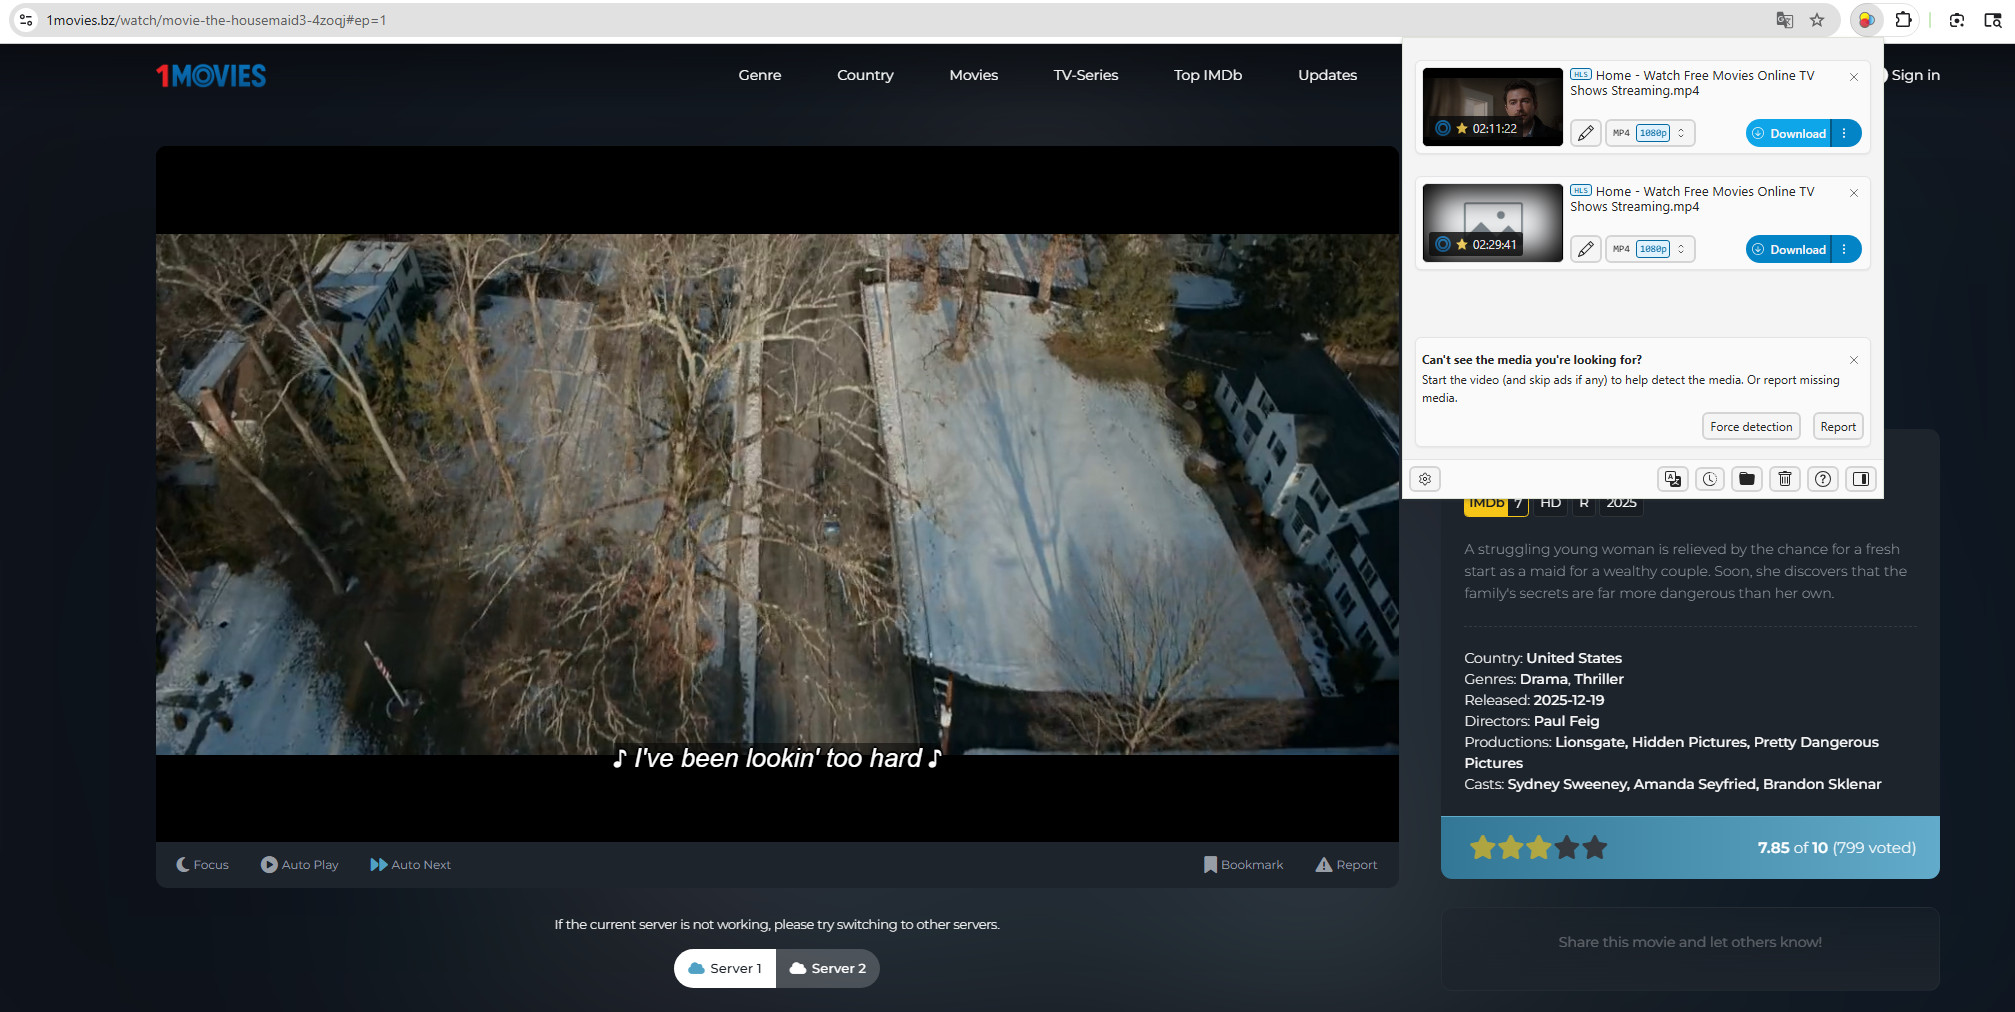
Task: Click the clock history icon in the extension popup
Action: click(x=1709, y=479)
